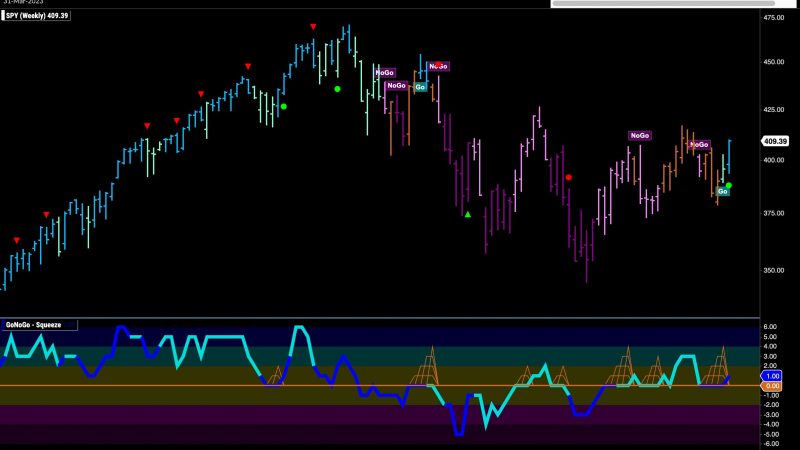
Task: Click the 6.00 squeeze axis label
Action: tap(770, 327)
